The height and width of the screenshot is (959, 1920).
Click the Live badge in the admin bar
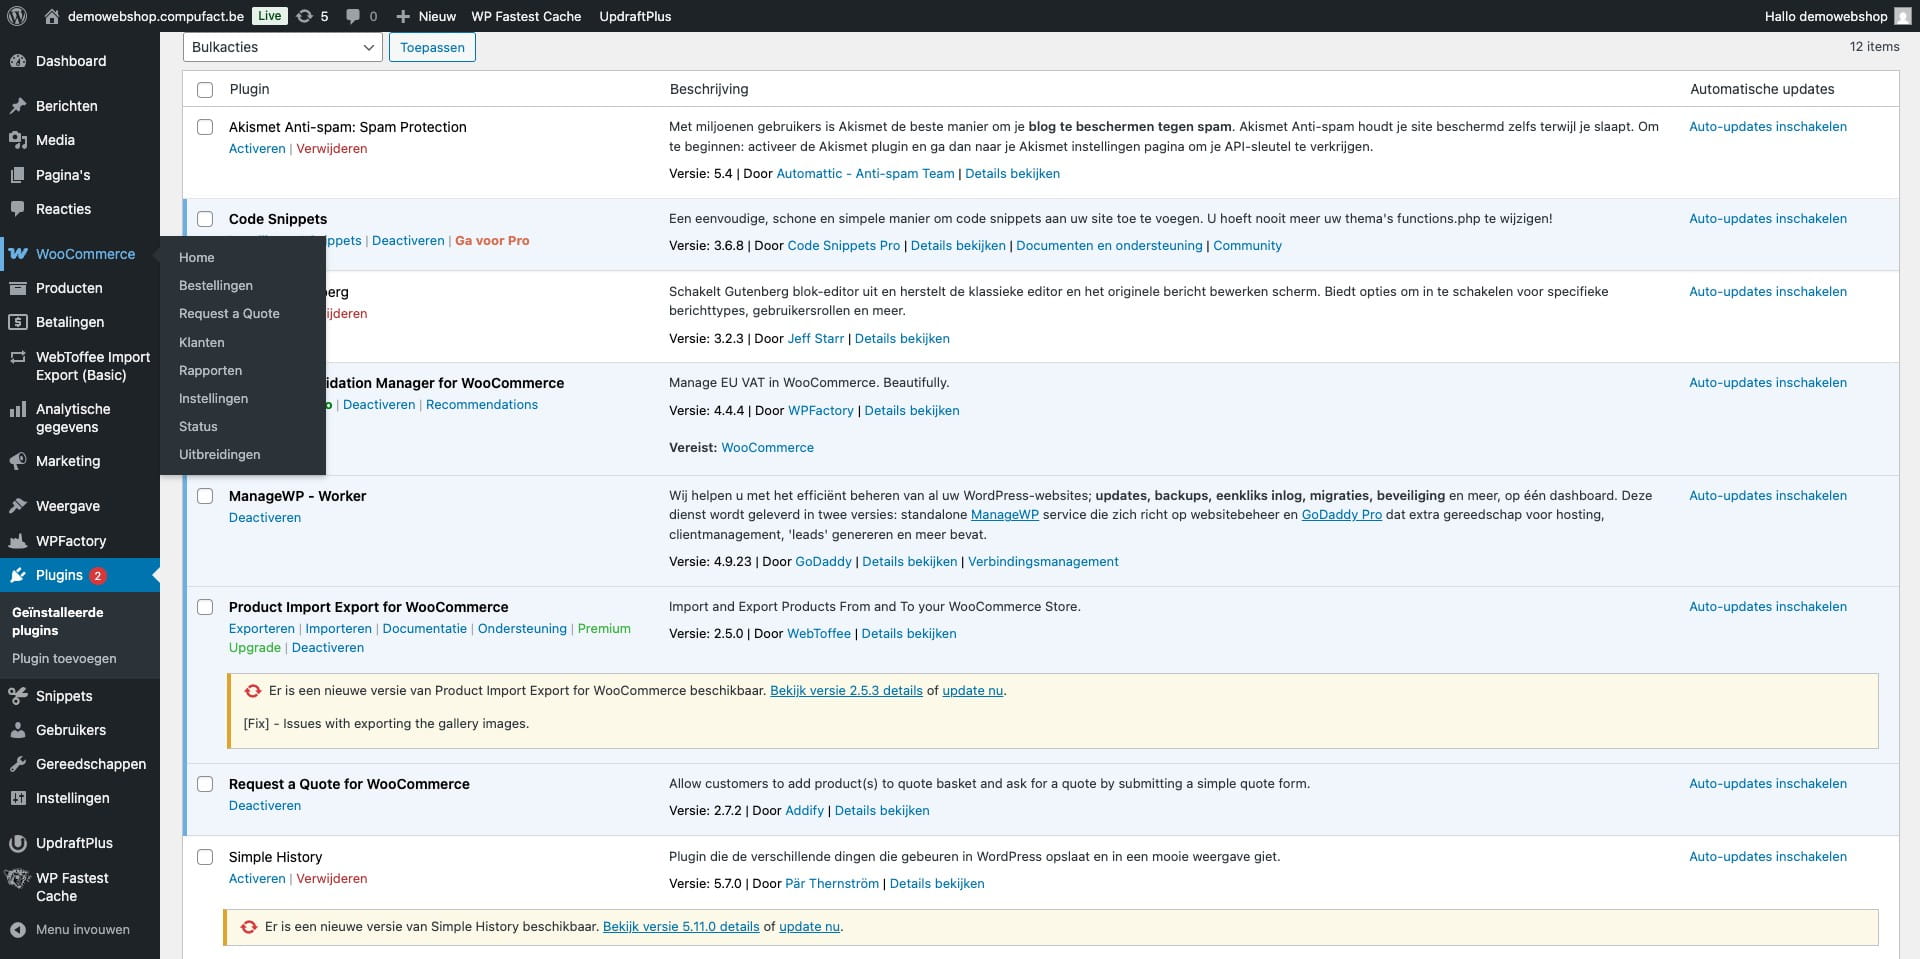click(269, 16)
